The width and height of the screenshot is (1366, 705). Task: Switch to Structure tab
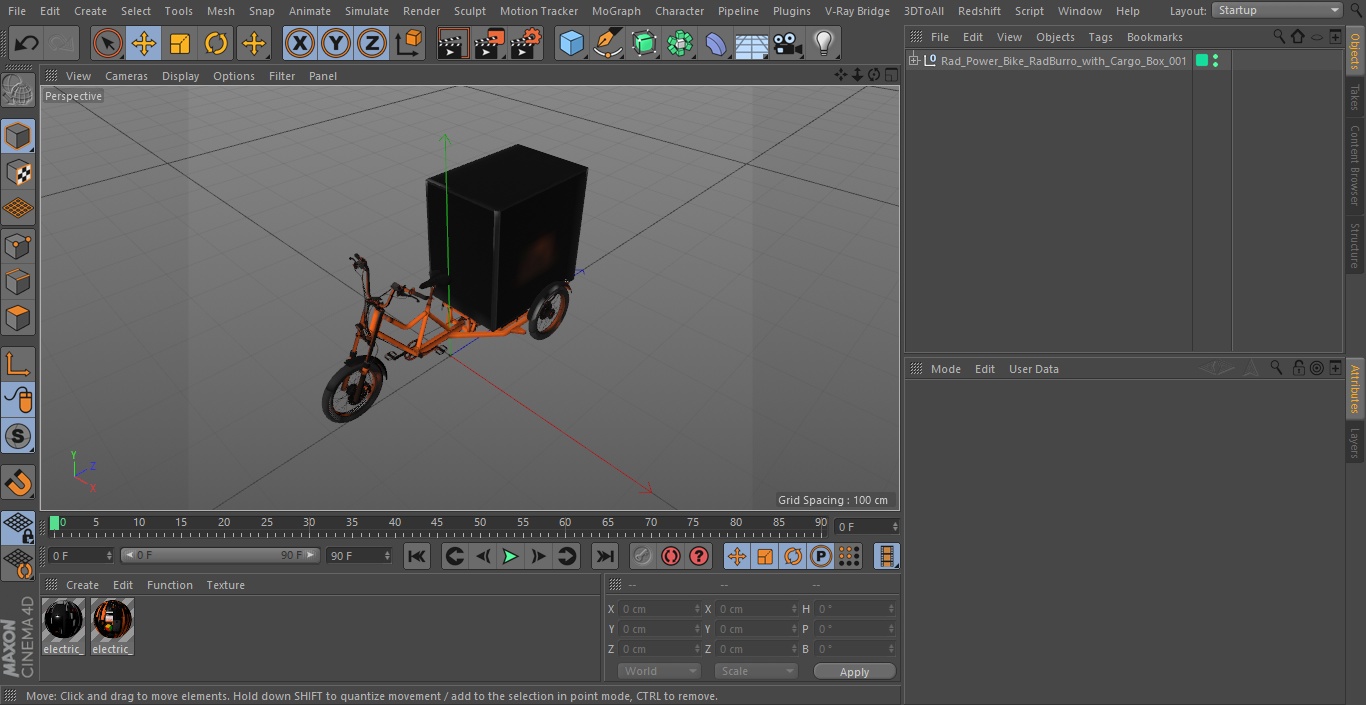tap(1355, 244)
